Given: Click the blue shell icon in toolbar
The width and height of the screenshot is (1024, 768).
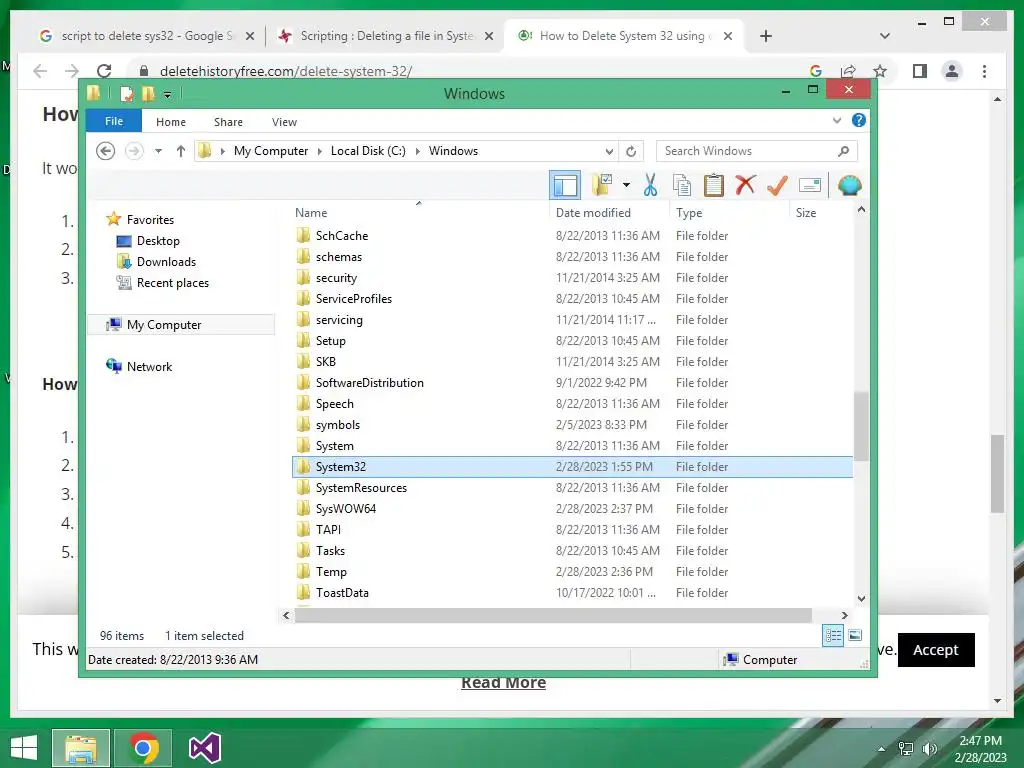Looking at the screenshot, I should 849,185.
